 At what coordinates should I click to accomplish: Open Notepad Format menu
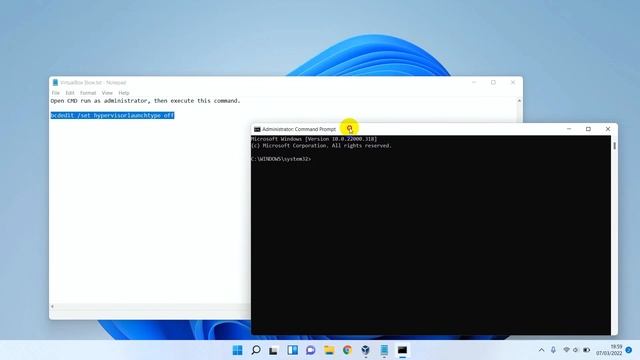(x=88, y=93)
